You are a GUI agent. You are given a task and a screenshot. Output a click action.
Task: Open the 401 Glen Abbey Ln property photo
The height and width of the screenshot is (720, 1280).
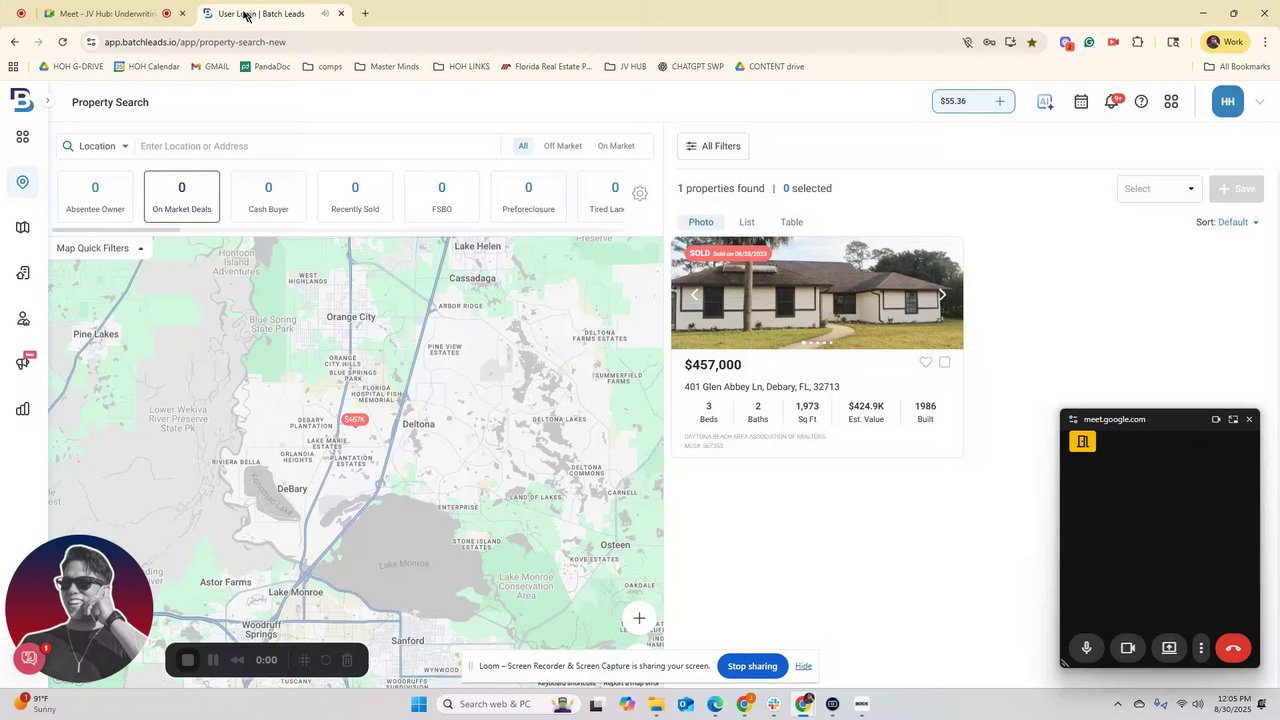click(817, 293)
